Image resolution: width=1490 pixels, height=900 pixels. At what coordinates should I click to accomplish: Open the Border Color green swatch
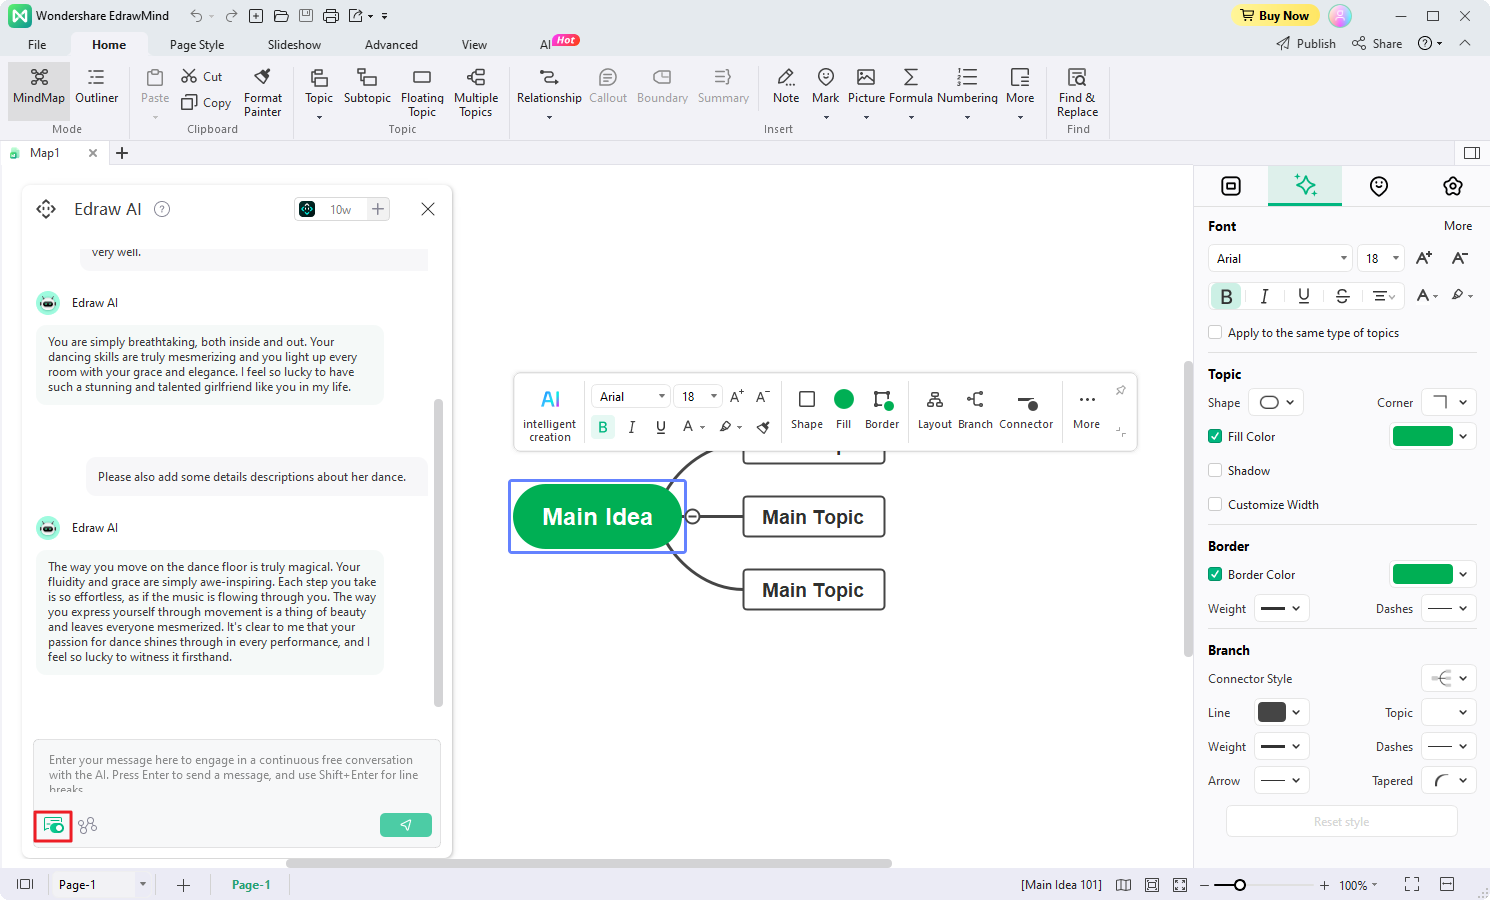pos(1423,575)
